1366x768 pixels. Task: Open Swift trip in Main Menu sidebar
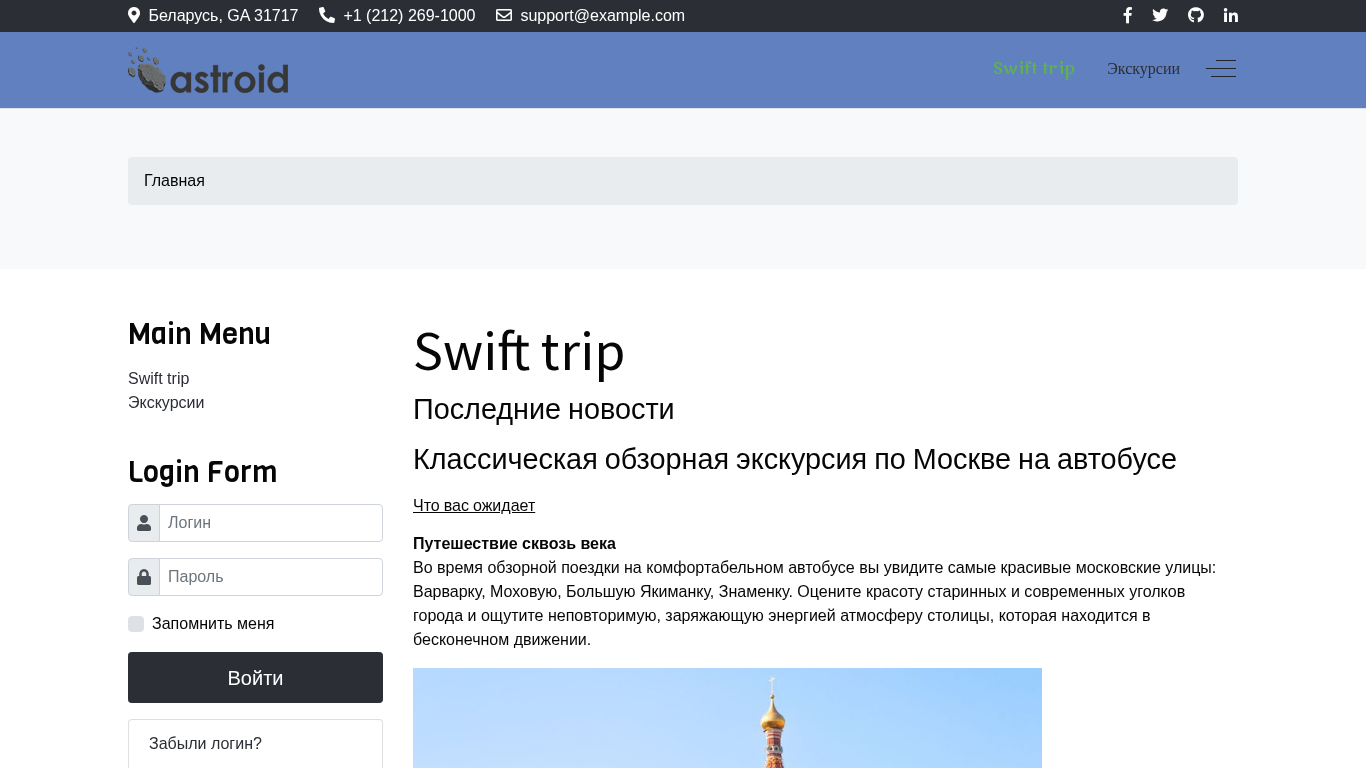coord(158,378)
